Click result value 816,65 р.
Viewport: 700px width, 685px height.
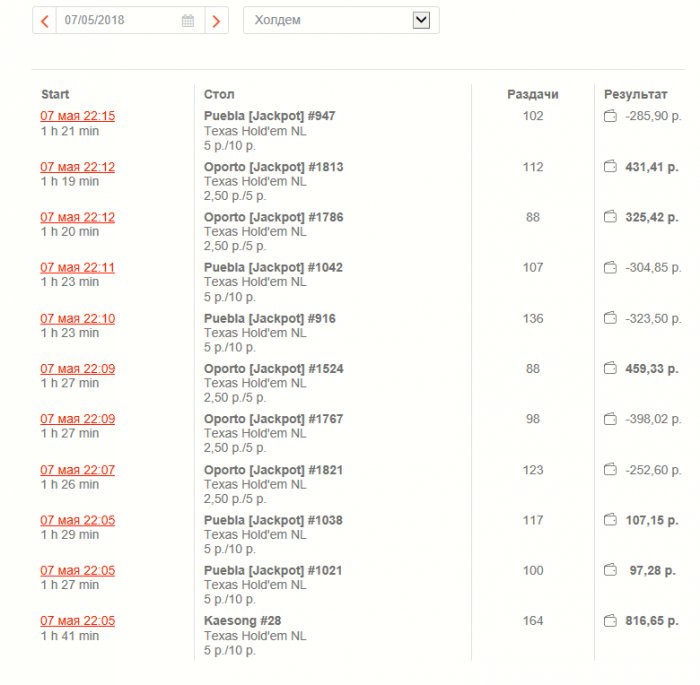pyautogui.click(x=652, y=621)
